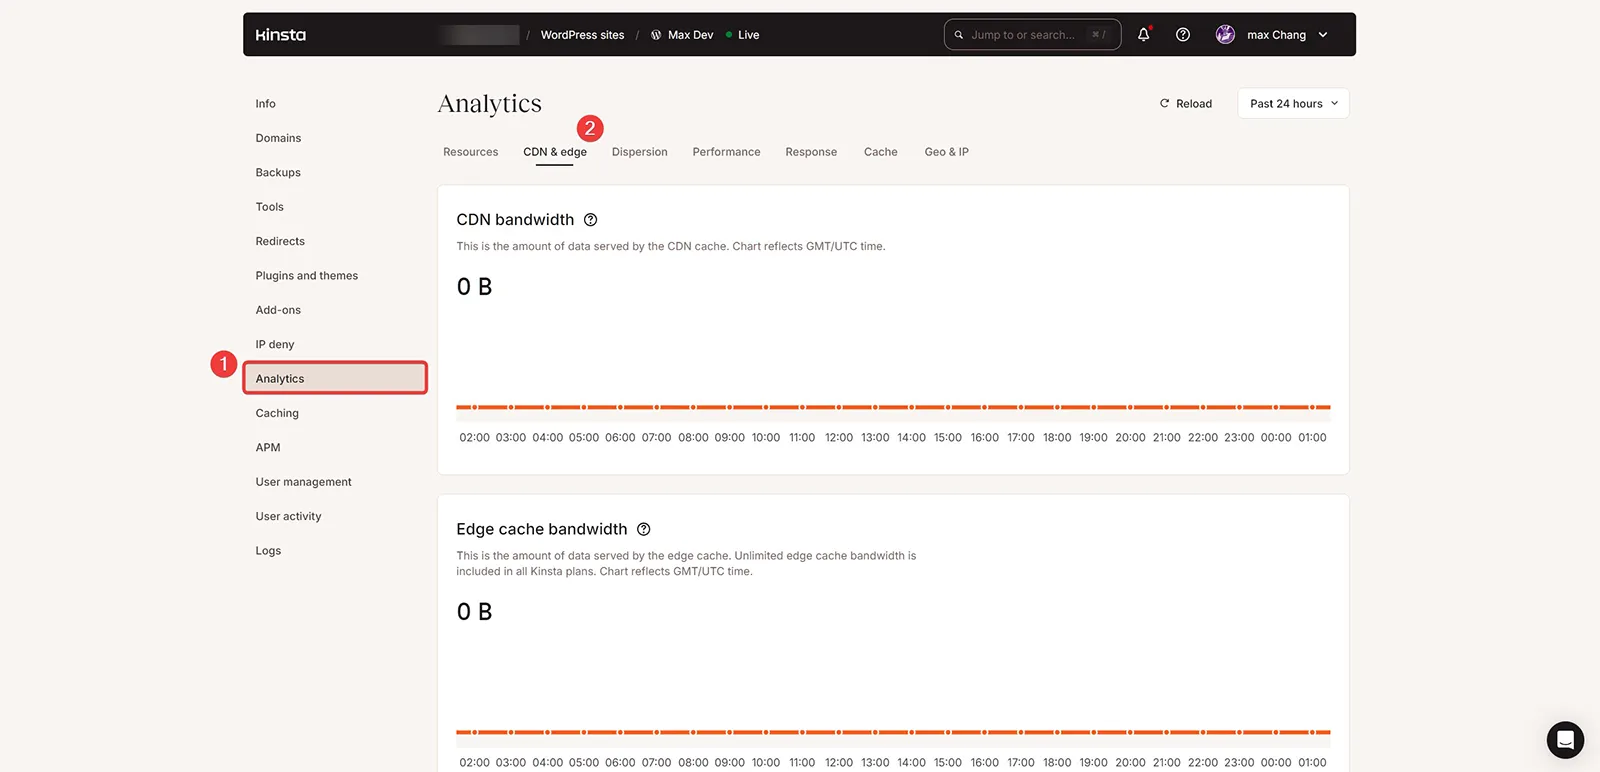Click the Kinsta logo
This screenshot has width=1600, height=772.
(281, 35)
